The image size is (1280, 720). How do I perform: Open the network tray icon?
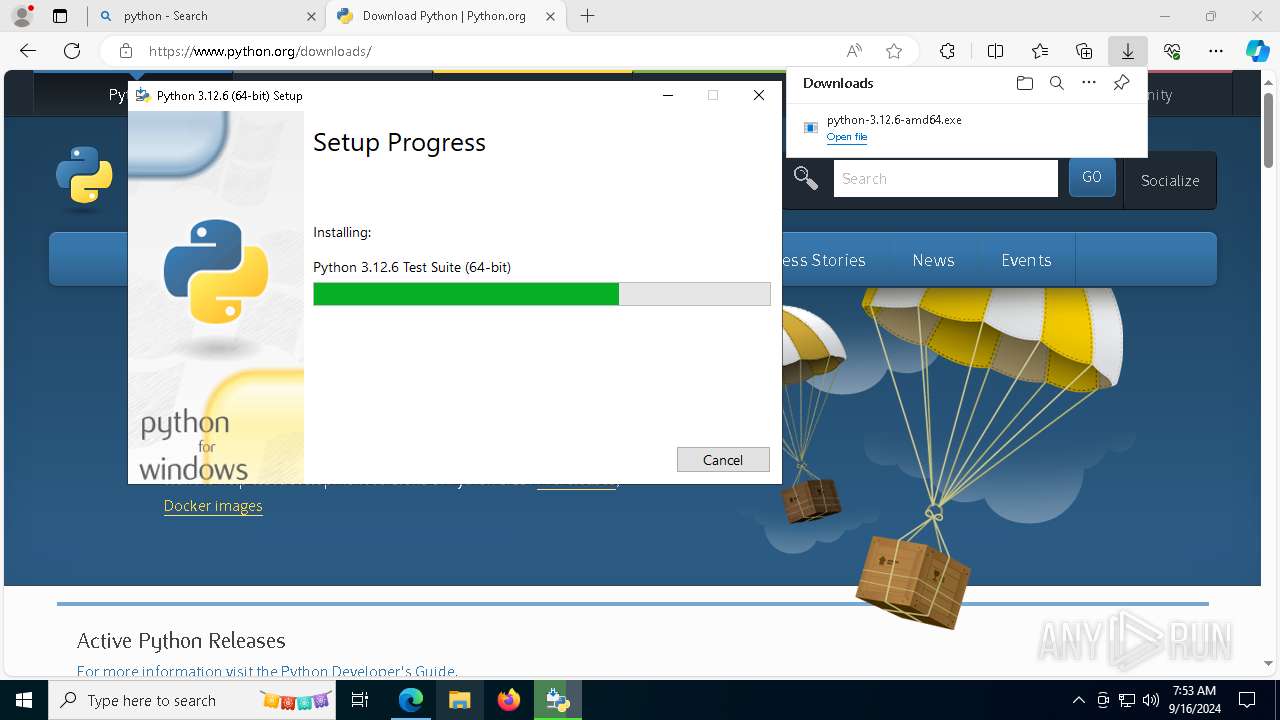click(1127, 700)
